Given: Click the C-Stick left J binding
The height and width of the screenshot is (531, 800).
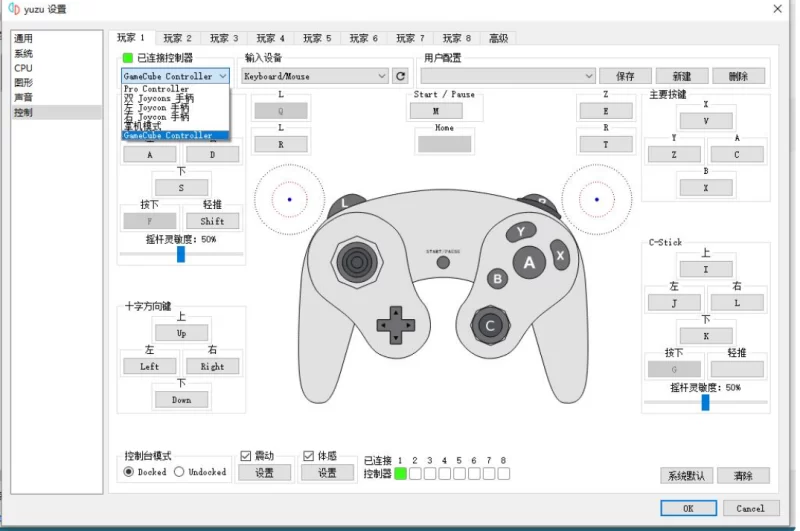Looking at the screenshot, I should [x=674, y=303].
